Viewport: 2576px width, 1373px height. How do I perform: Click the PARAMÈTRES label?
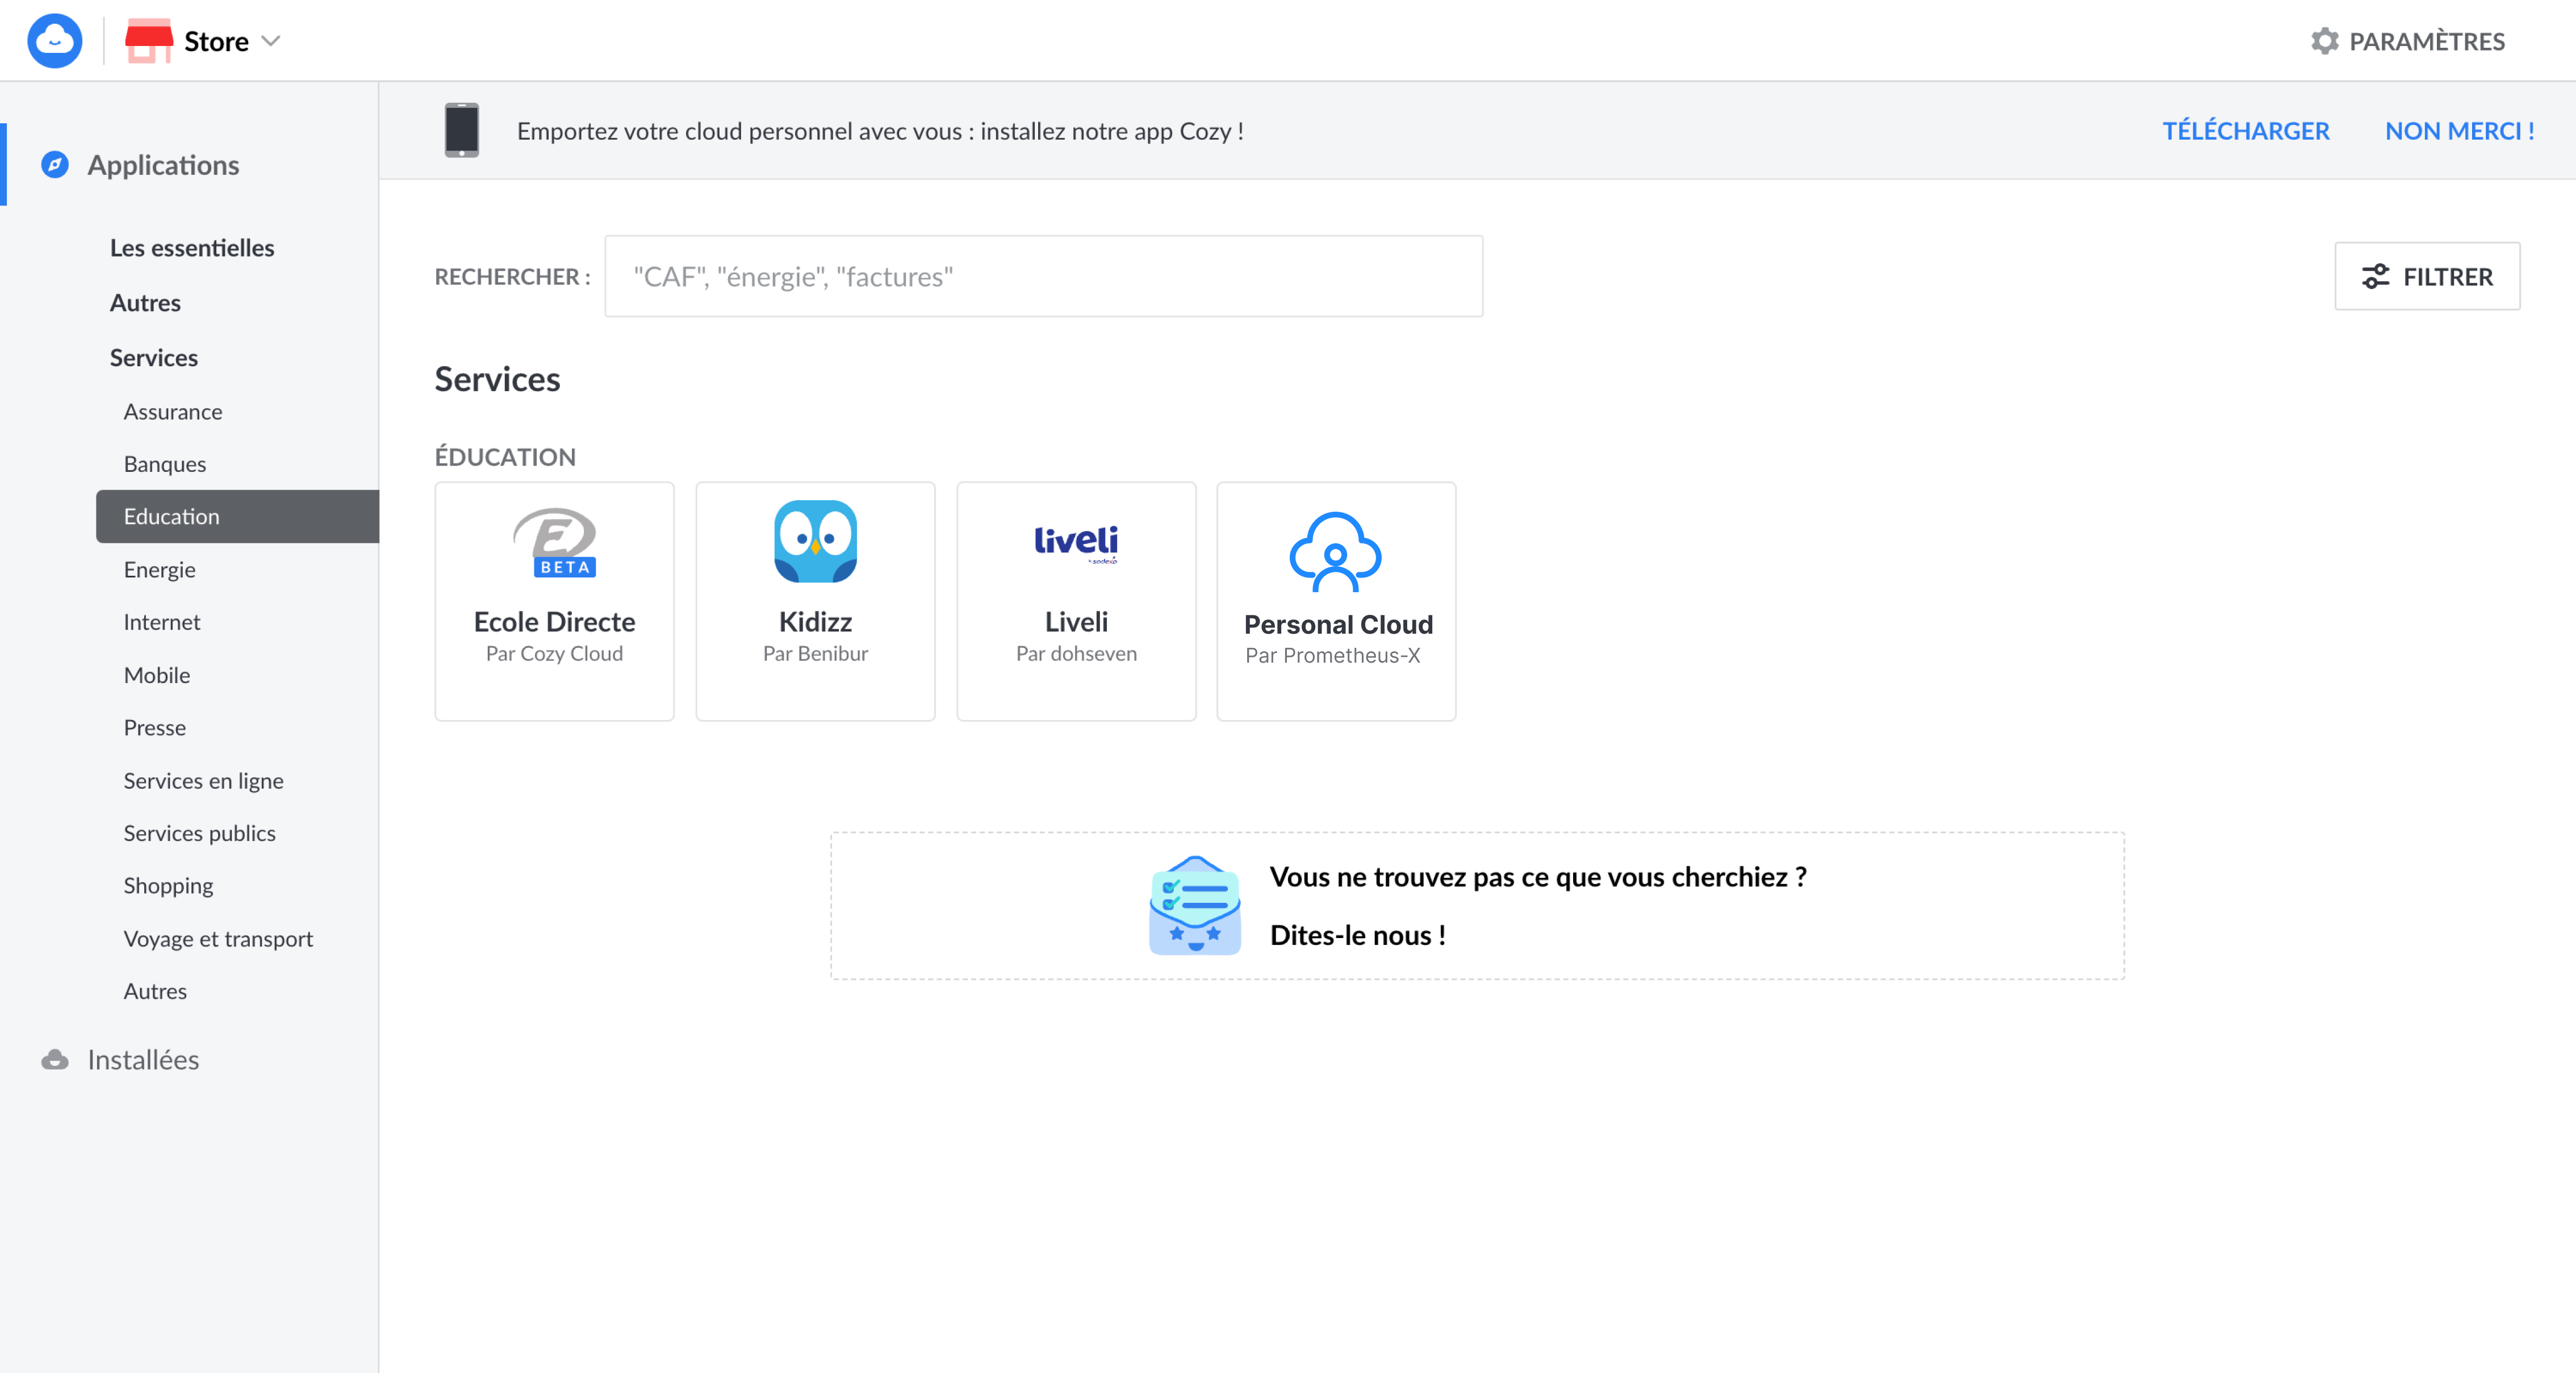click(2426, 41)
